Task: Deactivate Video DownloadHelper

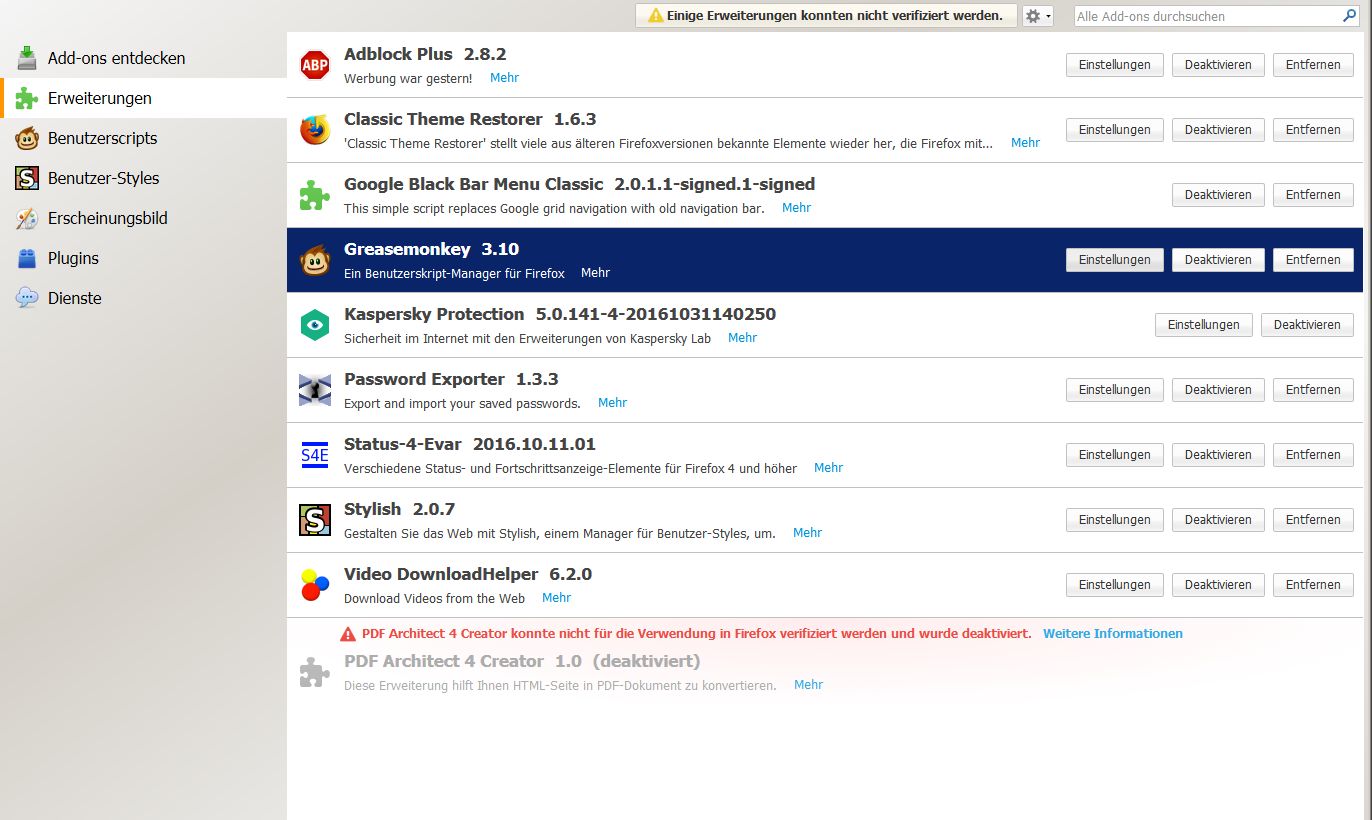Action: pyautogui.click(x=1218, y=585)
